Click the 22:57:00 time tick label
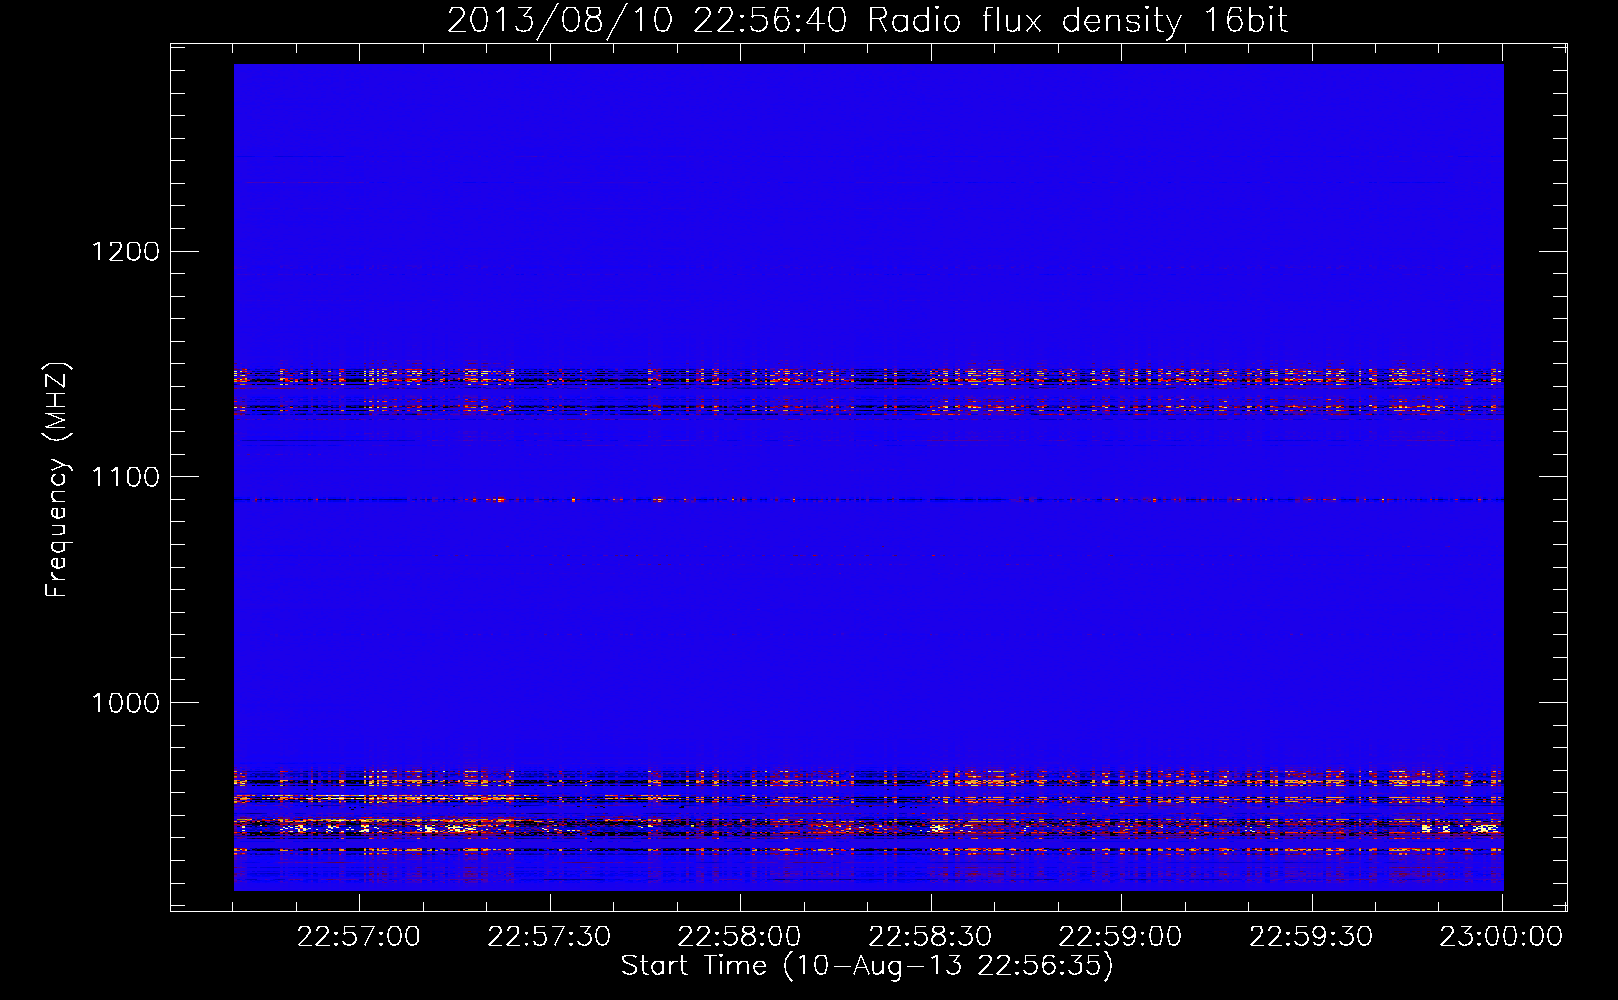This screenshot has width=1618, height=1000. tap(359, 937)
